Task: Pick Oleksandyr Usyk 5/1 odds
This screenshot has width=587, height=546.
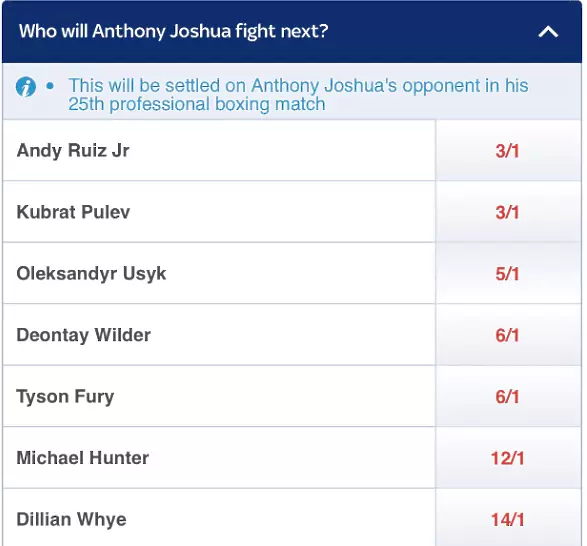Action: pos(508,273)
